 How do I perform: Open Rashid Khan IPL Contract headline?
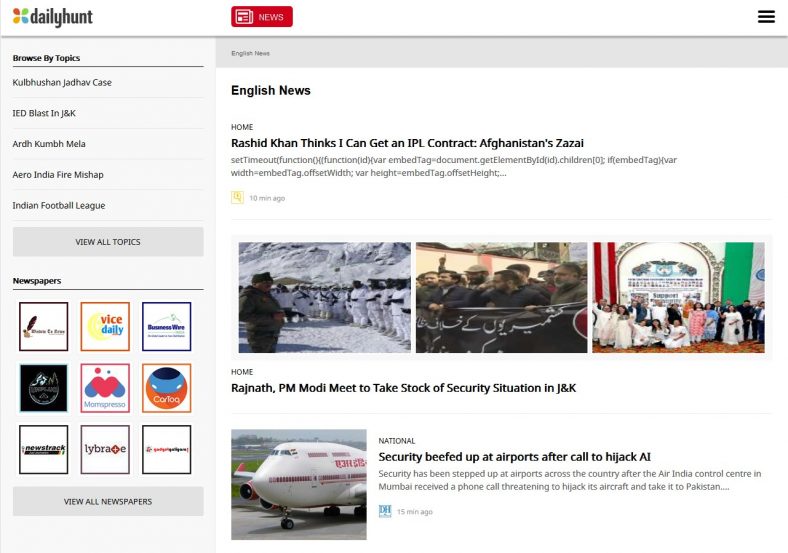[407, 143]
